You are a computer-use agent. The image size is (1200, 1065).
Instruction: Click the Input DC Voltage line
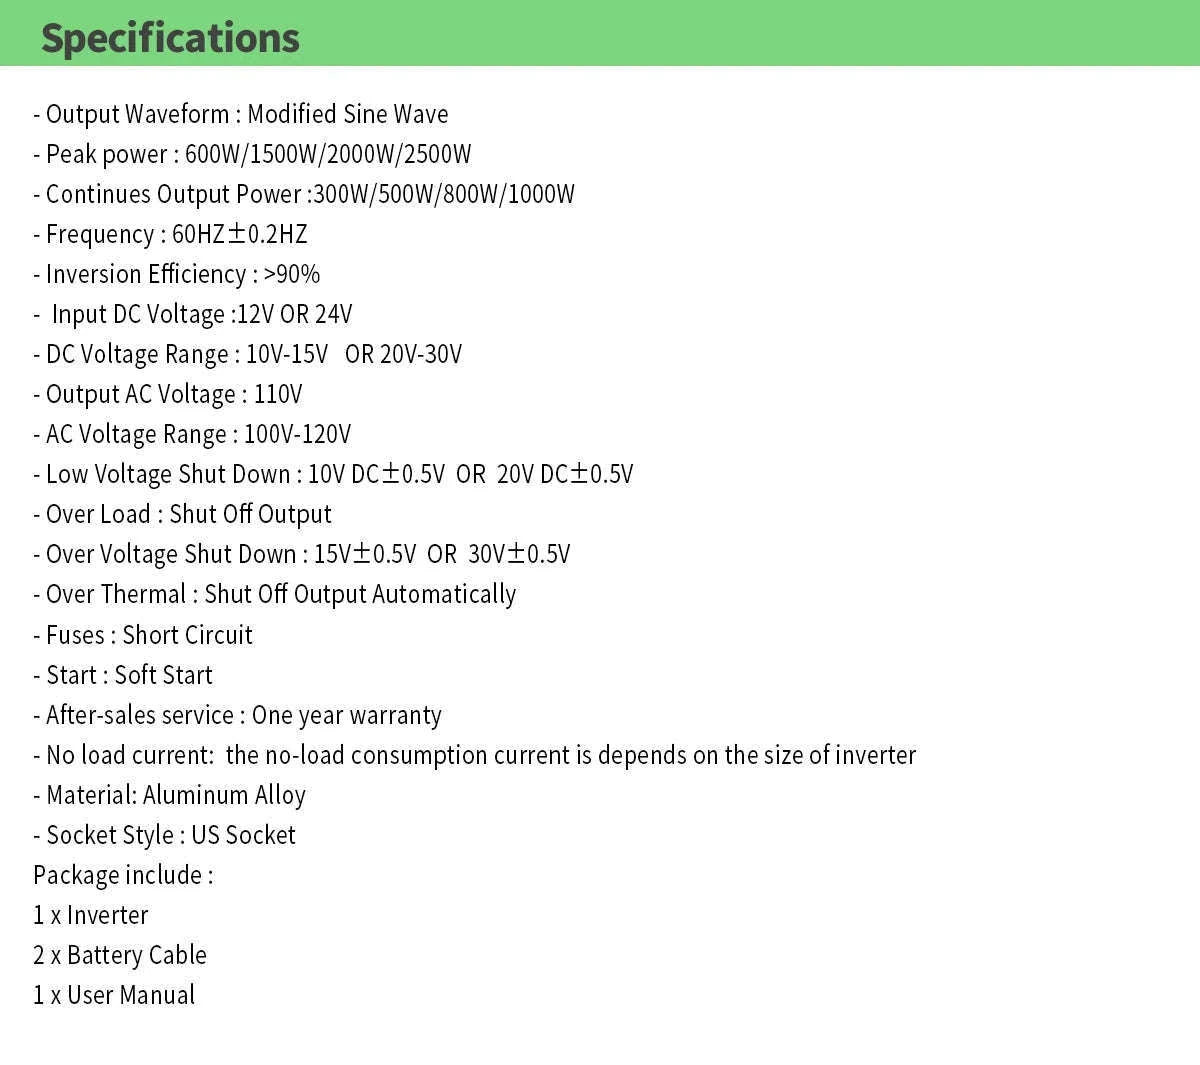(192, 314)
